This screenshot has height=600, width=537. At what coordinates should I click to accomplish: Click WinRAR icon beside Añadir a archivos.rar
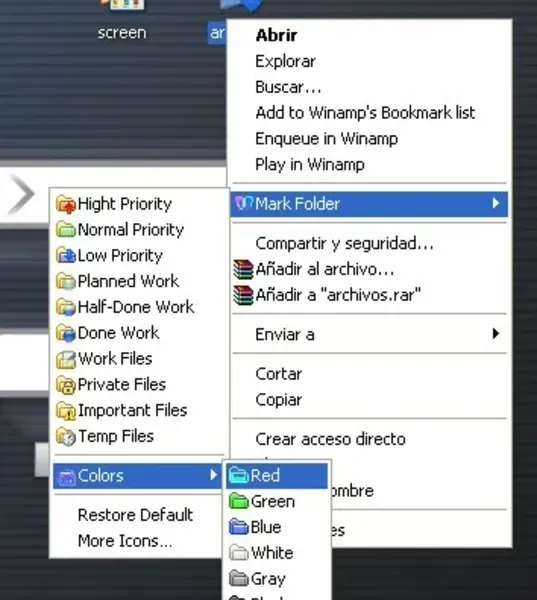tap(243, 295)
